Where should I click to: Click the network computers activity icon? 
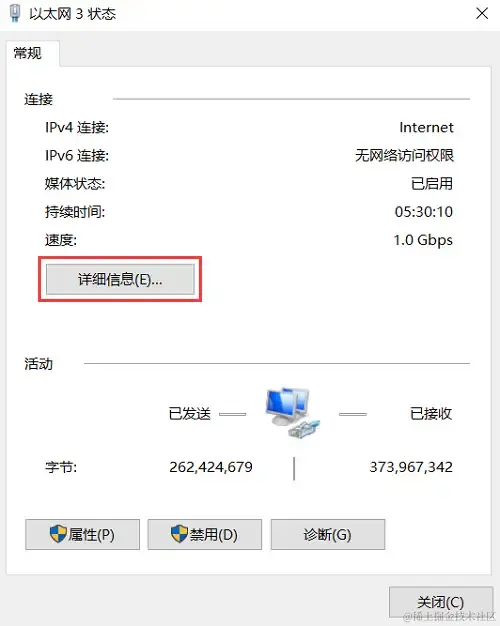coord(293,413)
